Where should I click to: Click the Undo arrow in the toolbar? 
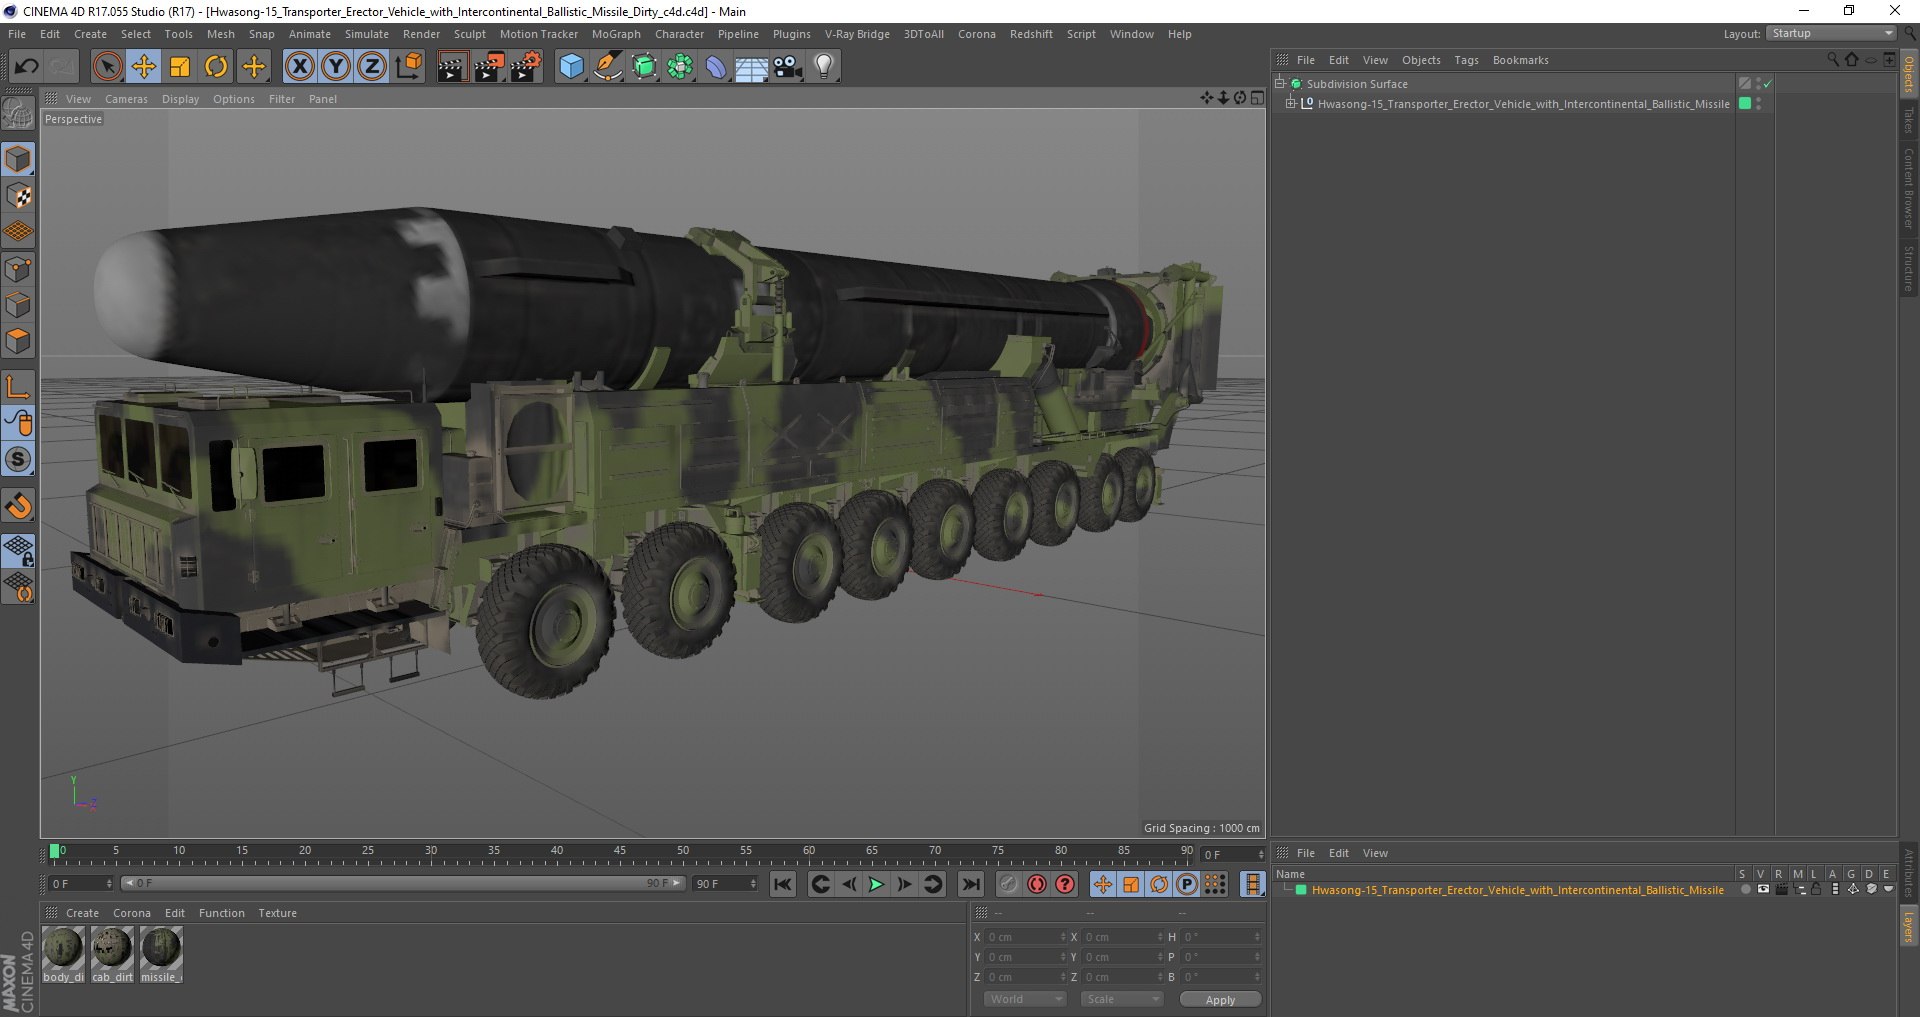pos(26,67)
